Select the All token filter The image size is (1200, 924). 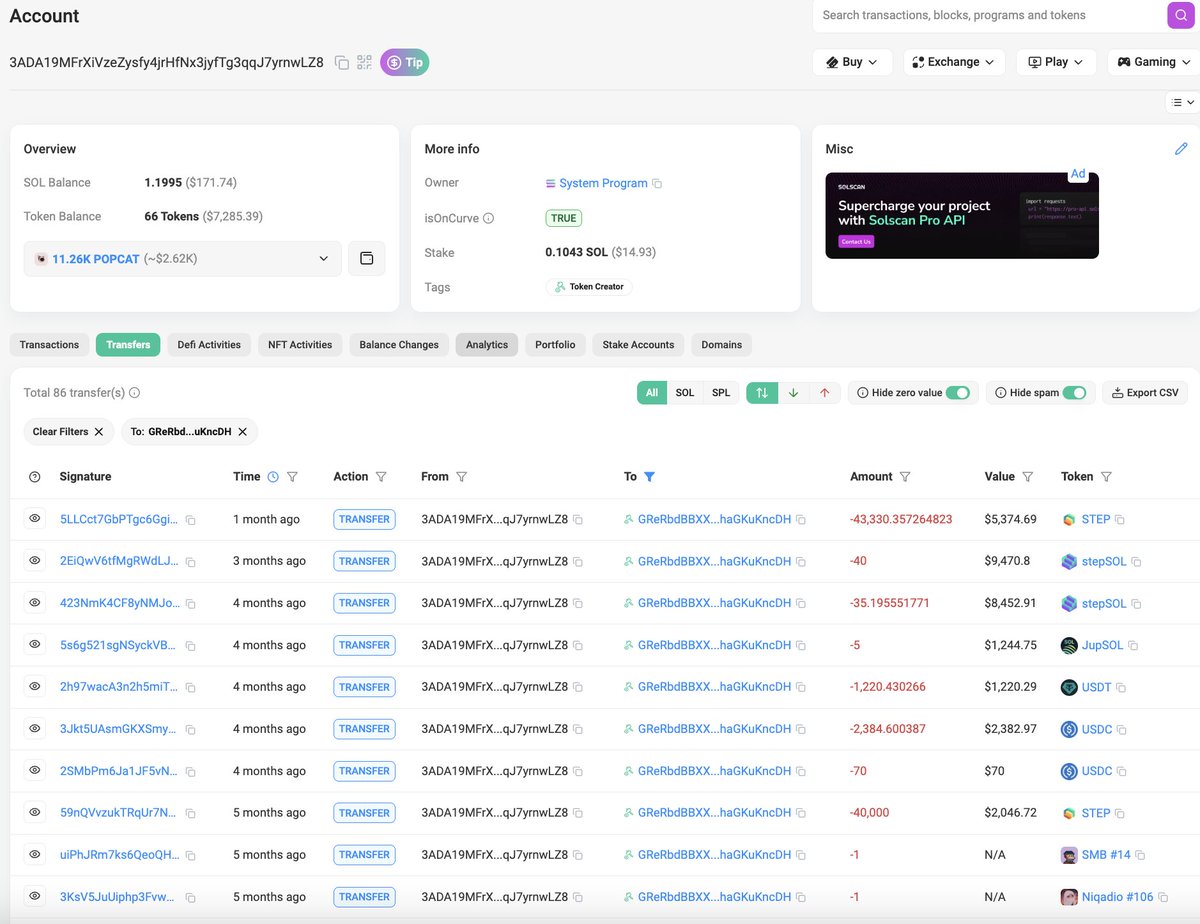652,393
